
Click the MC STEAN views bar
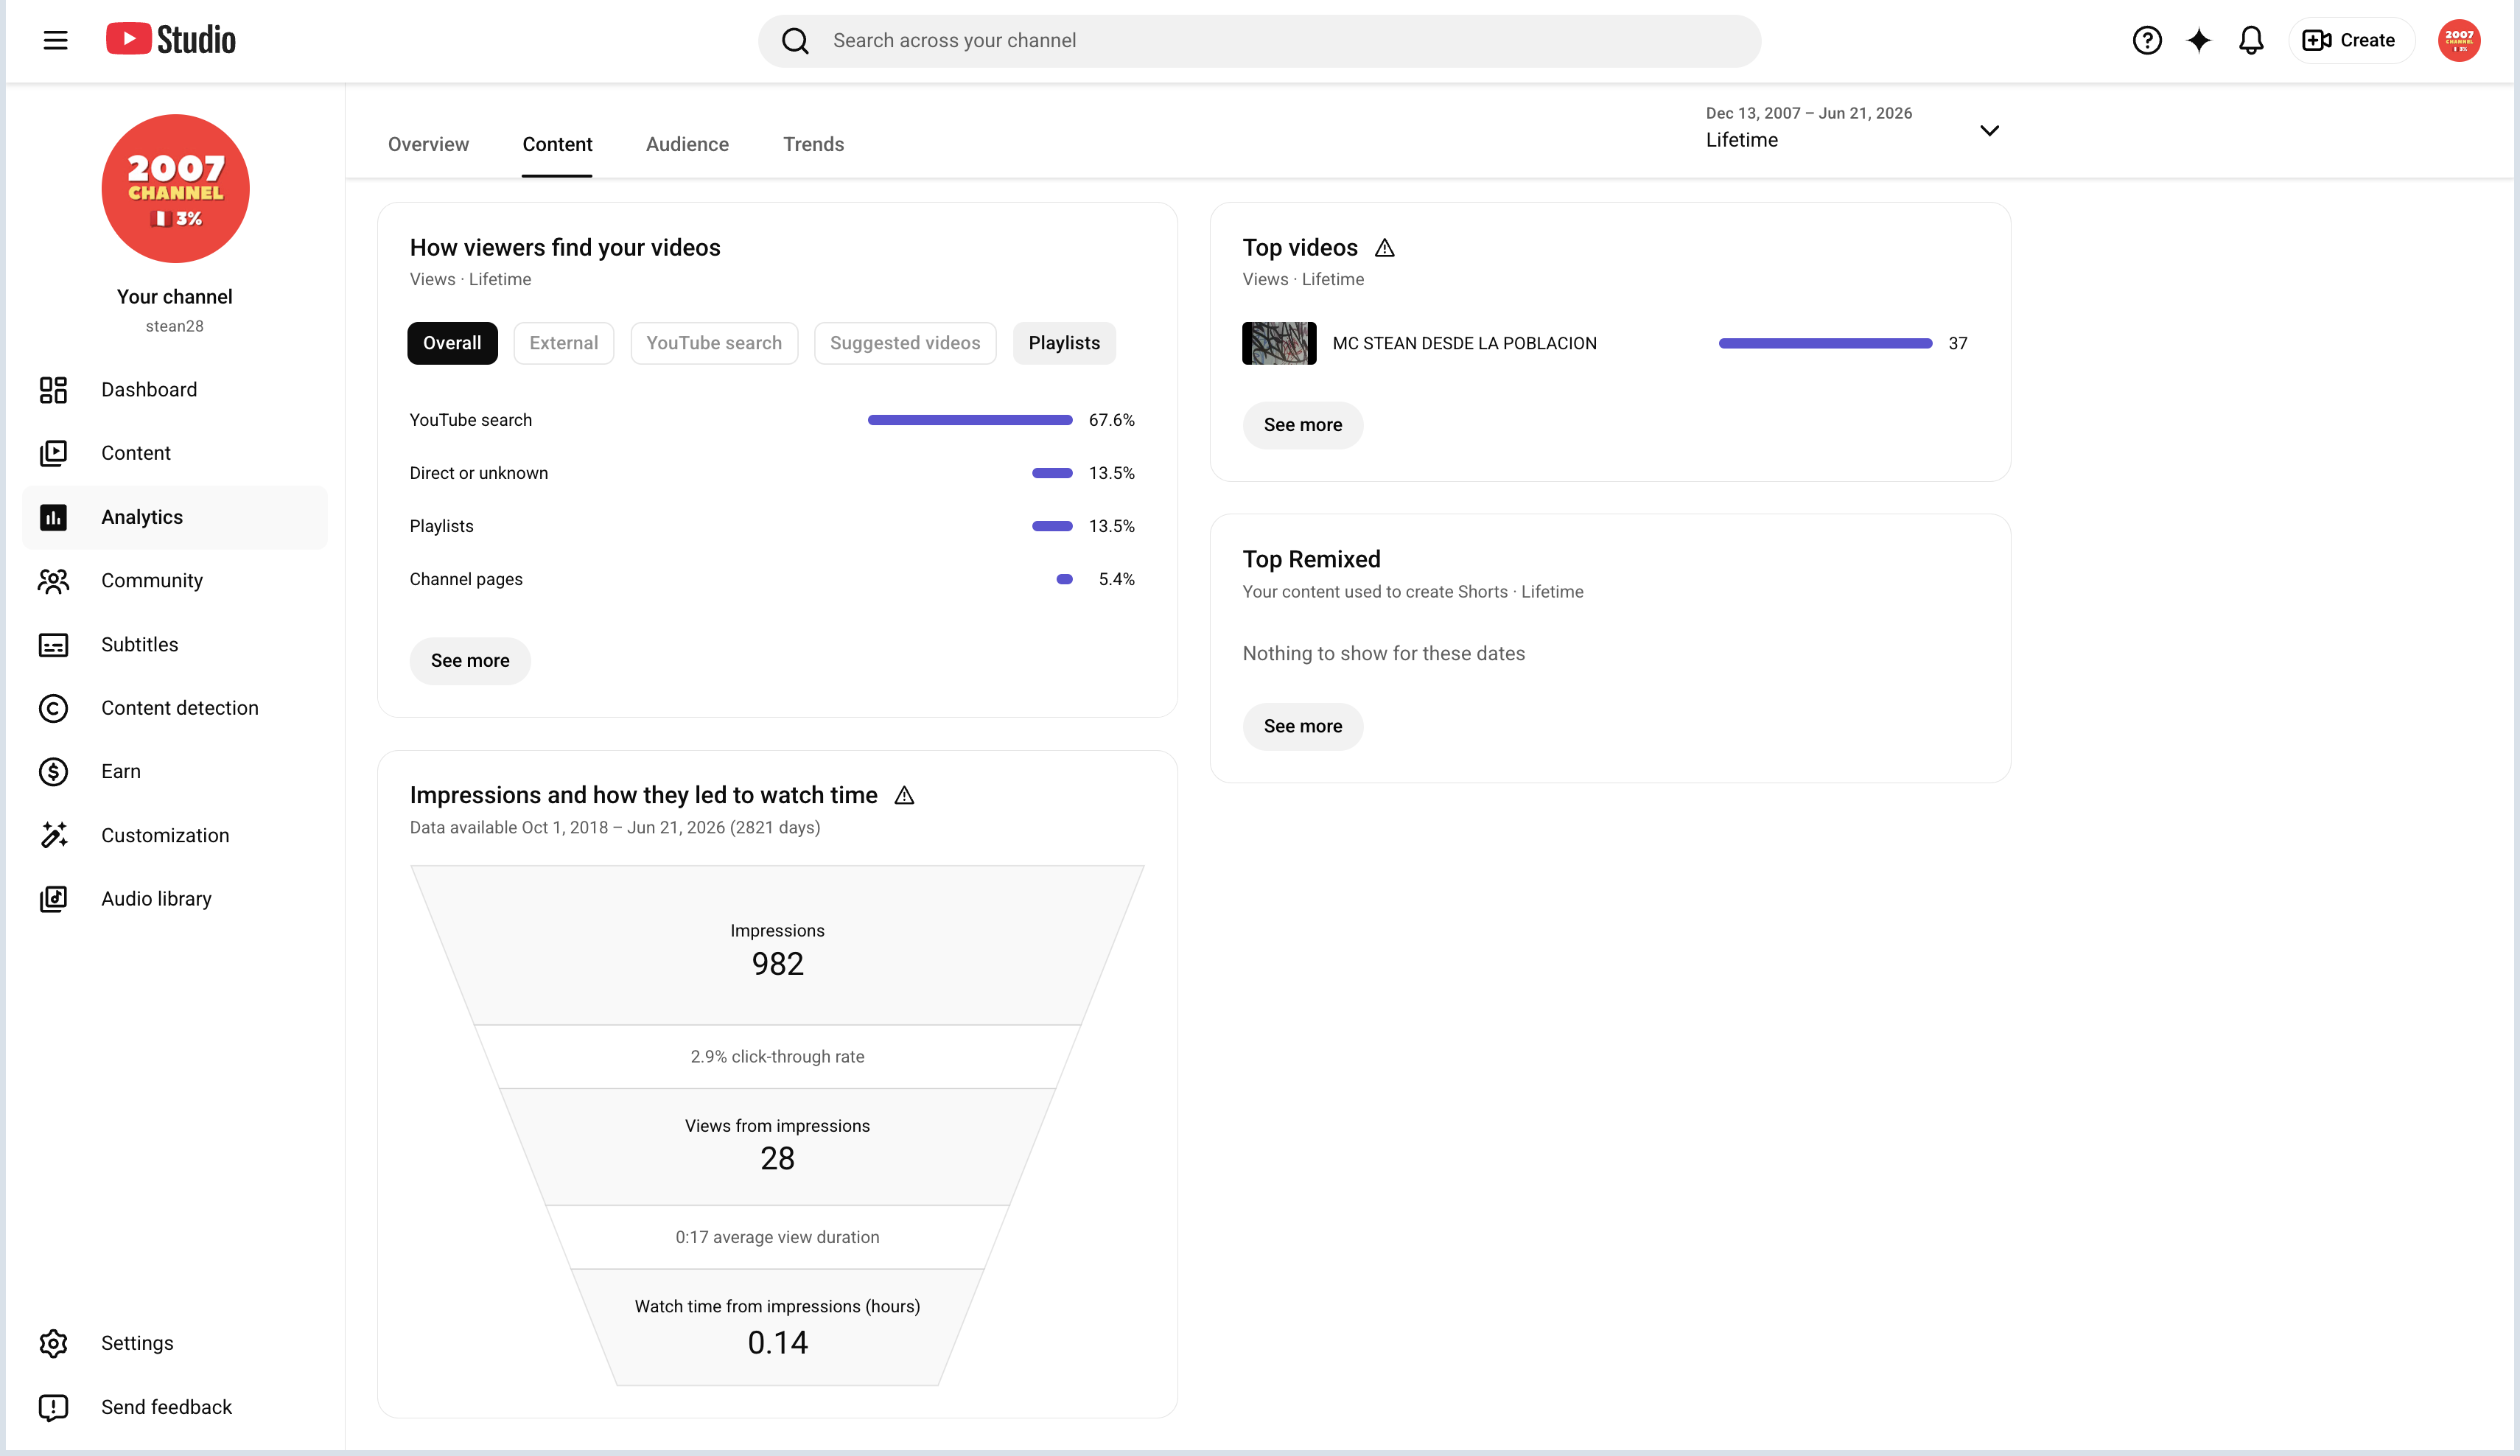pos(1825,343)
